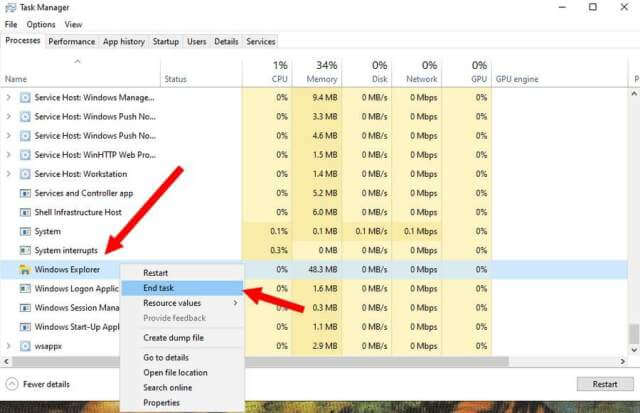Click the Service Host: Windows Manage... process icon
Screen dimensions: 640x413
click(25, 98)
